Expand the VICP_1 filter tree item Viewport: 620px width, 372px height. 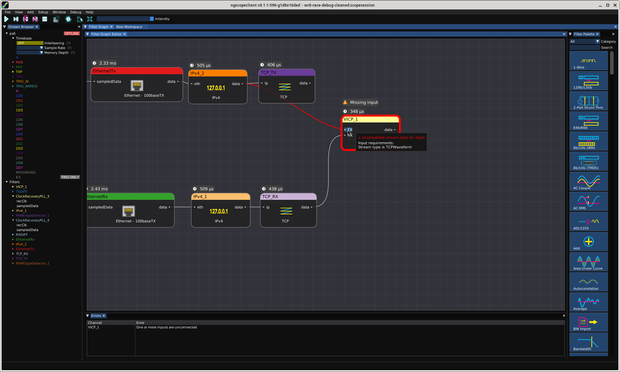click(x=13, y=187)
